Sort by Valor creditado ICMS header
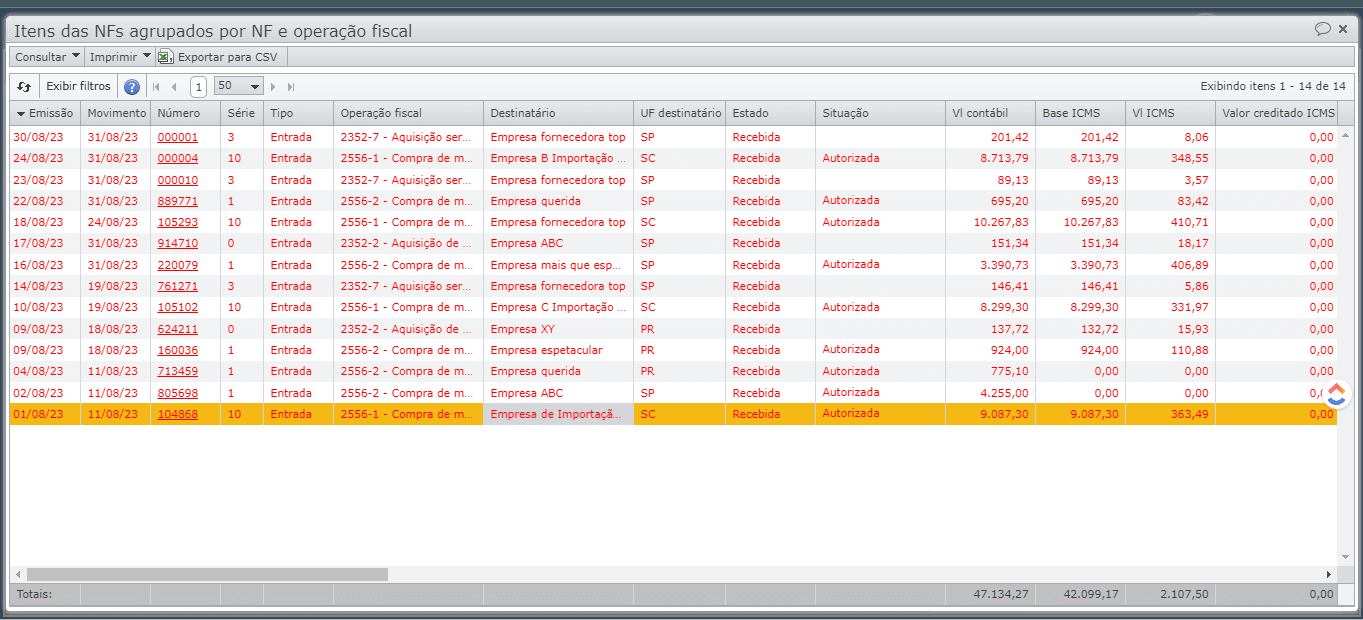1363x620 pixels. click(1277, 113)
